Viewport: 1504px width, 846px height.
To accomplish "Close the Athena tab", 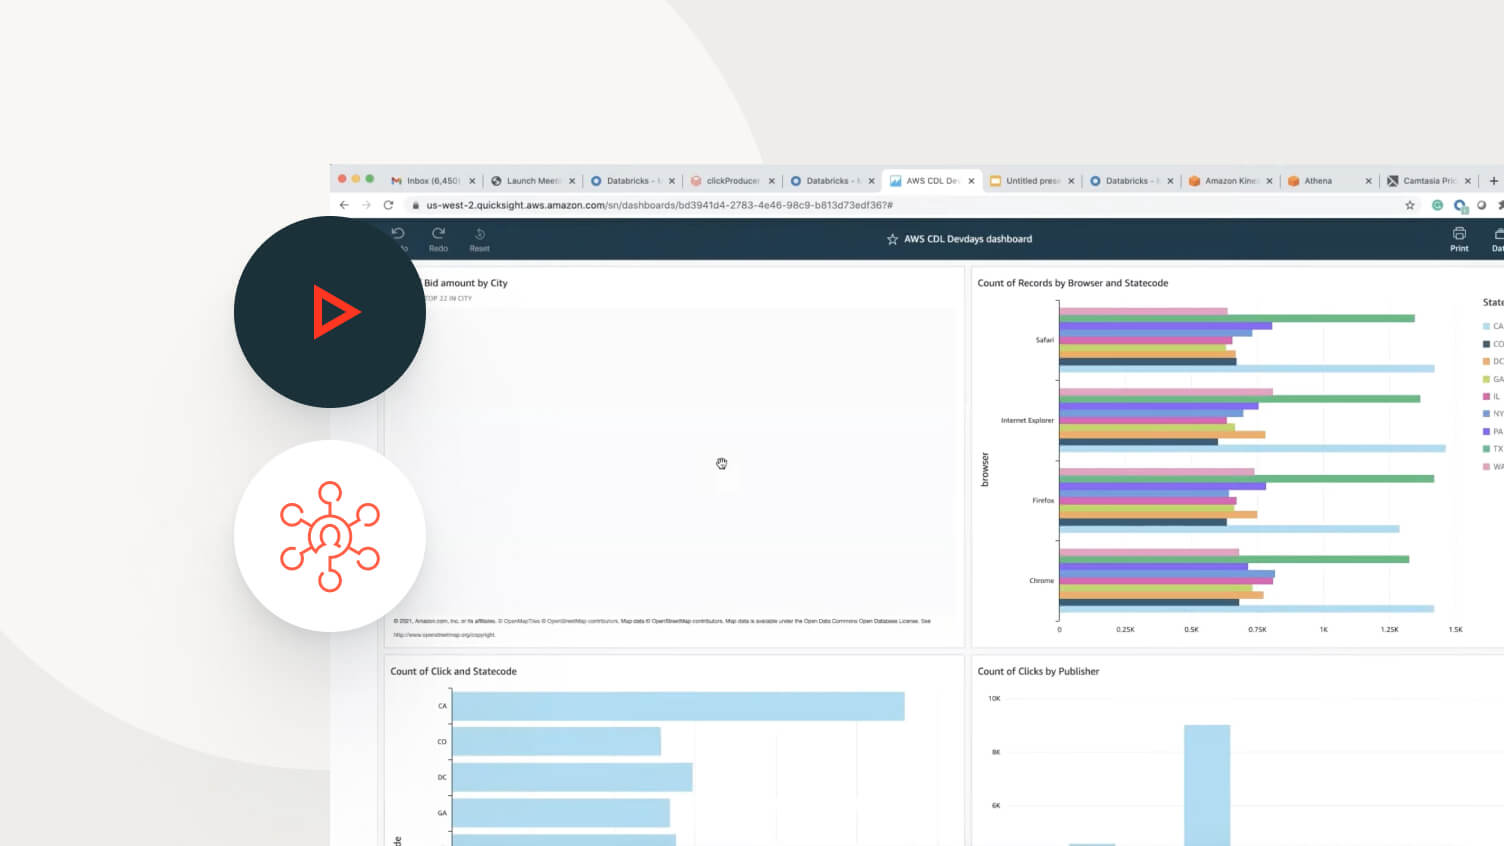I will [x=1369, y=181].
